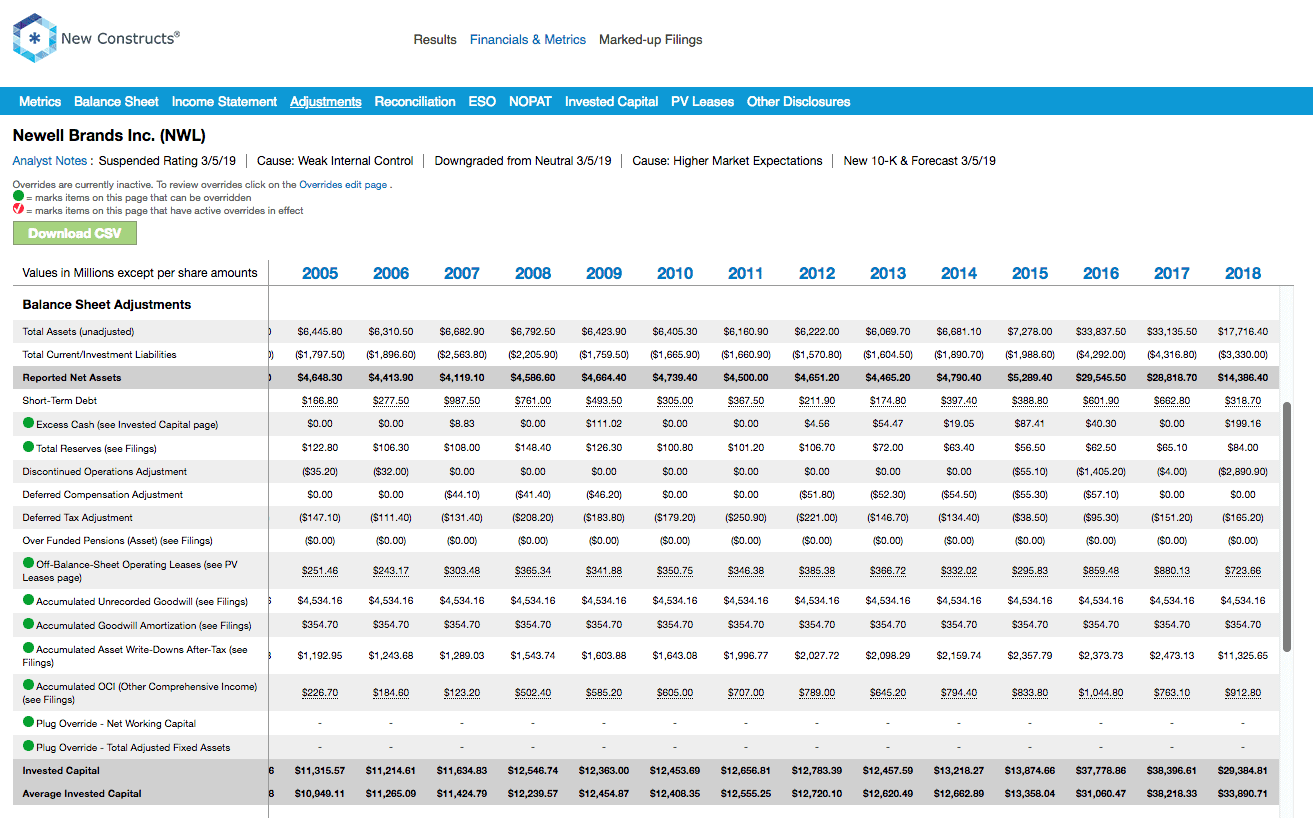Click 2018 Invested Capital value $29,384.81
Viewport: 1313px width, 818px height.
pos(1243,771)
